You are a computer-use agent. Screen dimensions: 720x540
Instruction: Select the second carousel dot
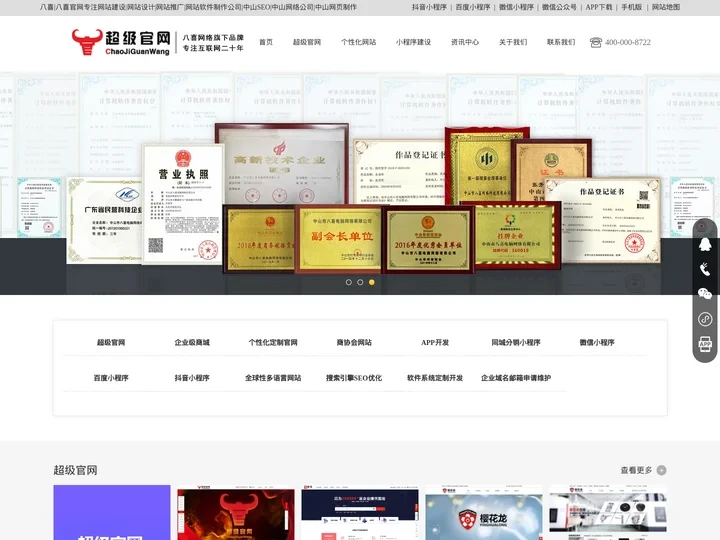(360, 282)
